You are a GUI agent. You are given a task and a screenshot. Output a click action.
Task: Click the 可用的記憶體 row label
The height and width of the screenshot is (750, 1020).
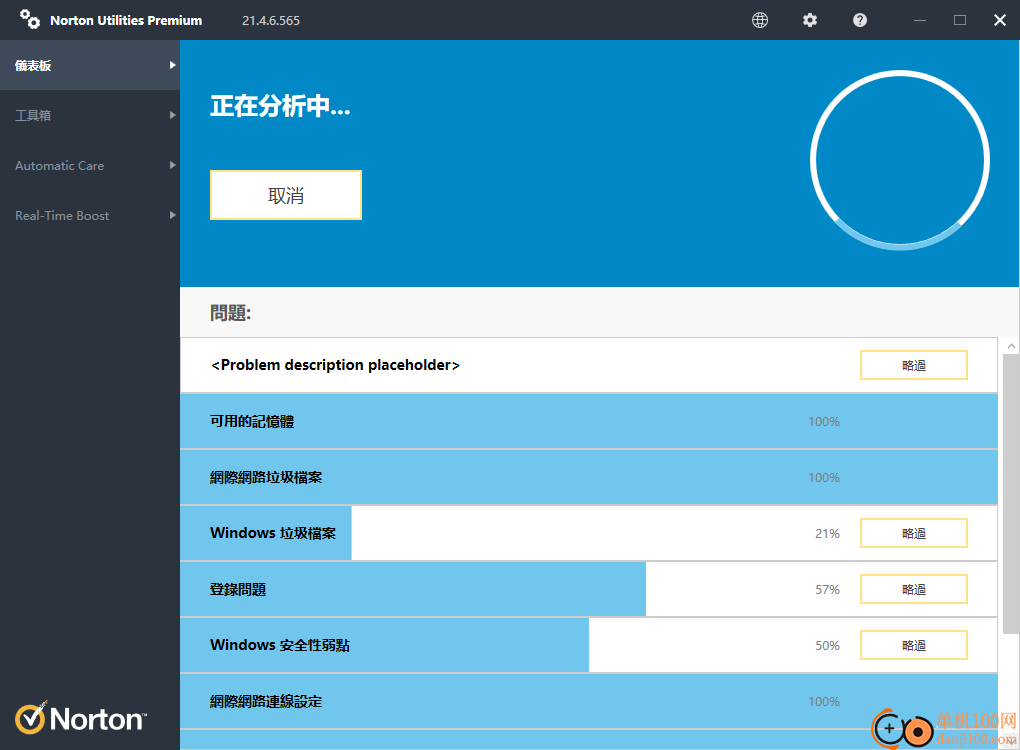pos(252,422)
